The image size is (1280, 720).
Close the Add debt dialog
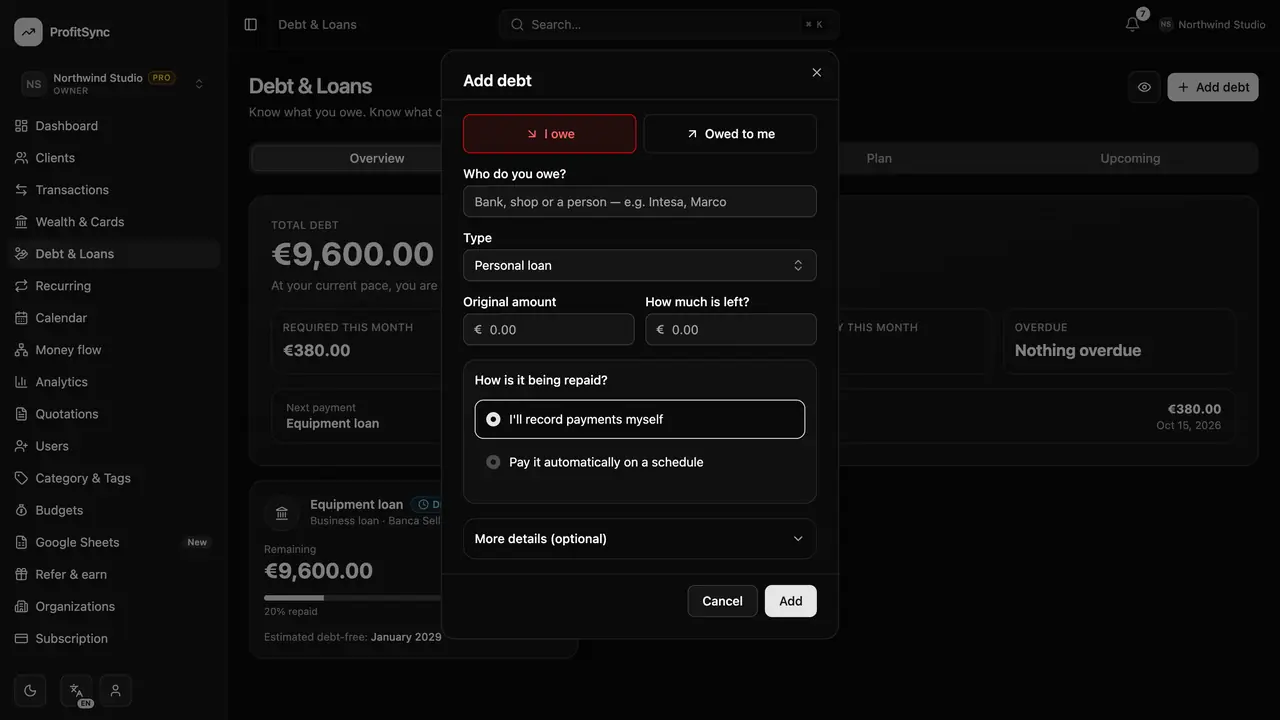click(817, 72)
